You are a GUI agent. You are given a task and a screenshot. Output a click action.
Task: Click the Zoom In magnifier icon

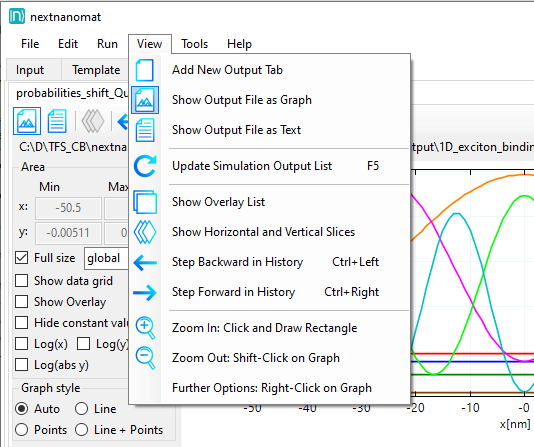[145, 328]
